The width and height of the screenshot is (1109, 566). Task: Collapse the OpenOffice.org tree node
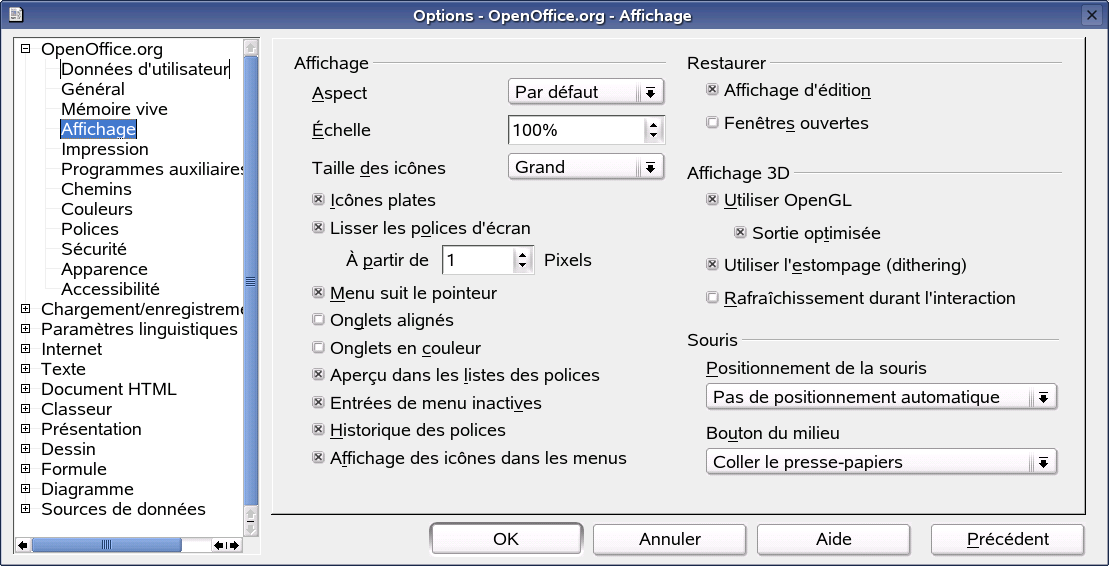pyautogui.click(x=25, y=49)
